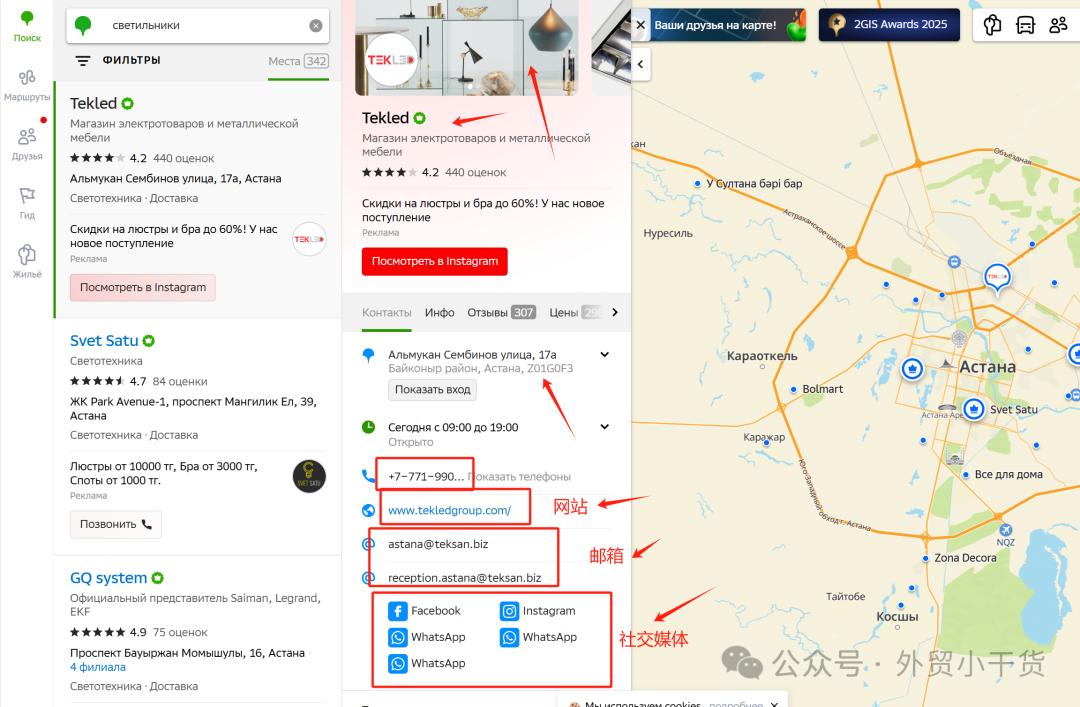The image size is (1080, 707).
Task: Open Tekled listing title in results
Action: coord(94,103)
